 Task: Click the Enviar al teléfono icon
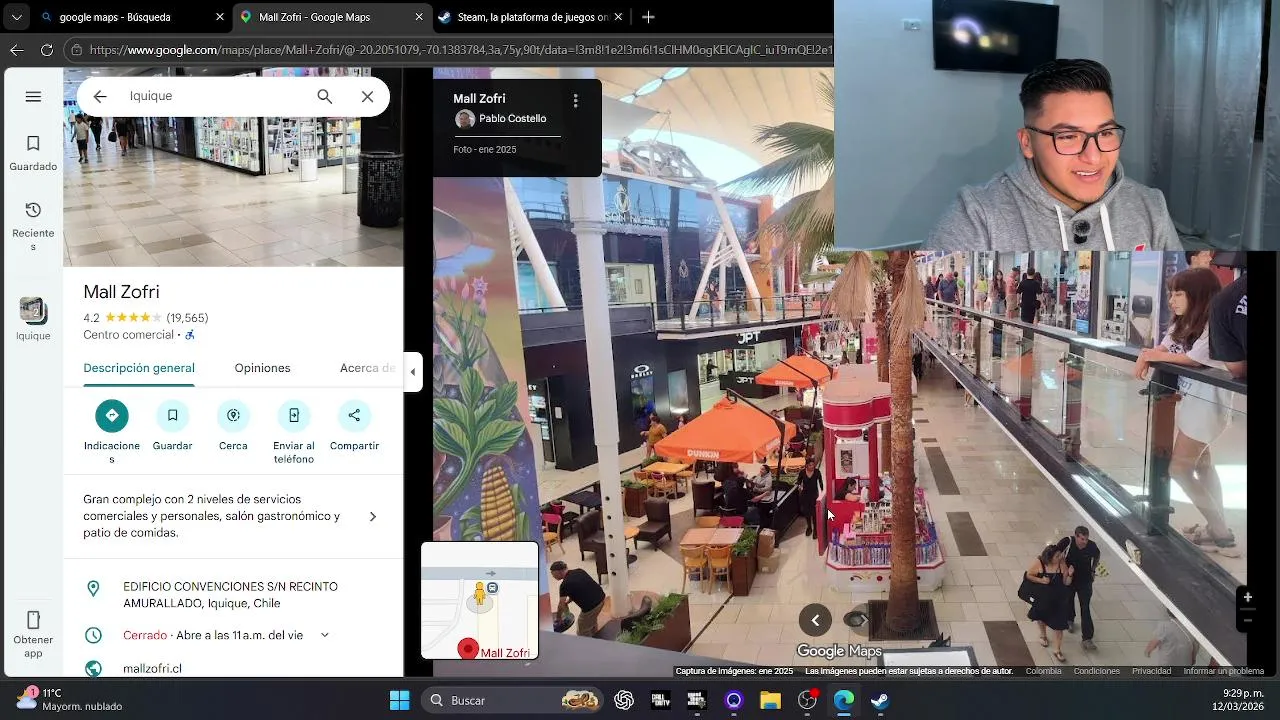(x=294, y=415)
